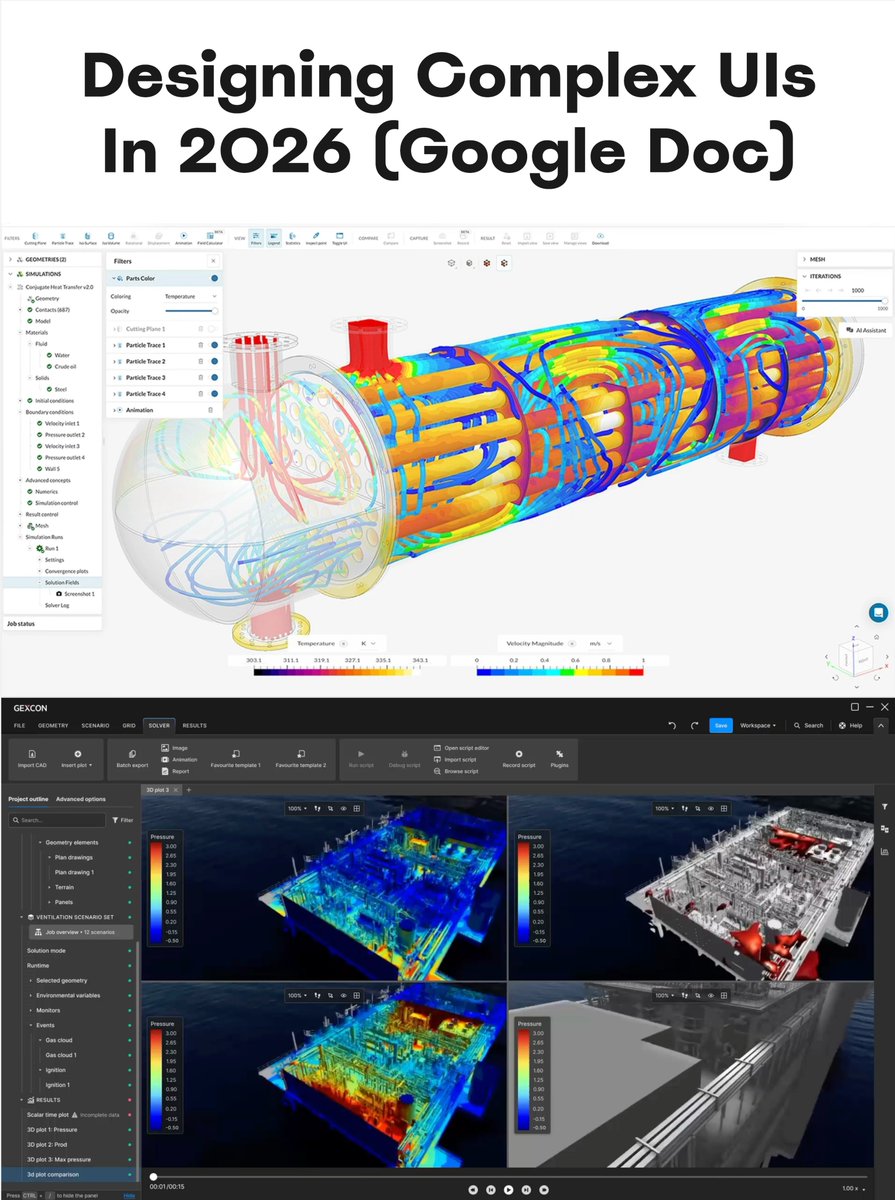Toggle eye icon in bottom-left 3D plot
Viewport: 895px width, 1200px height.
coord(343,995)
